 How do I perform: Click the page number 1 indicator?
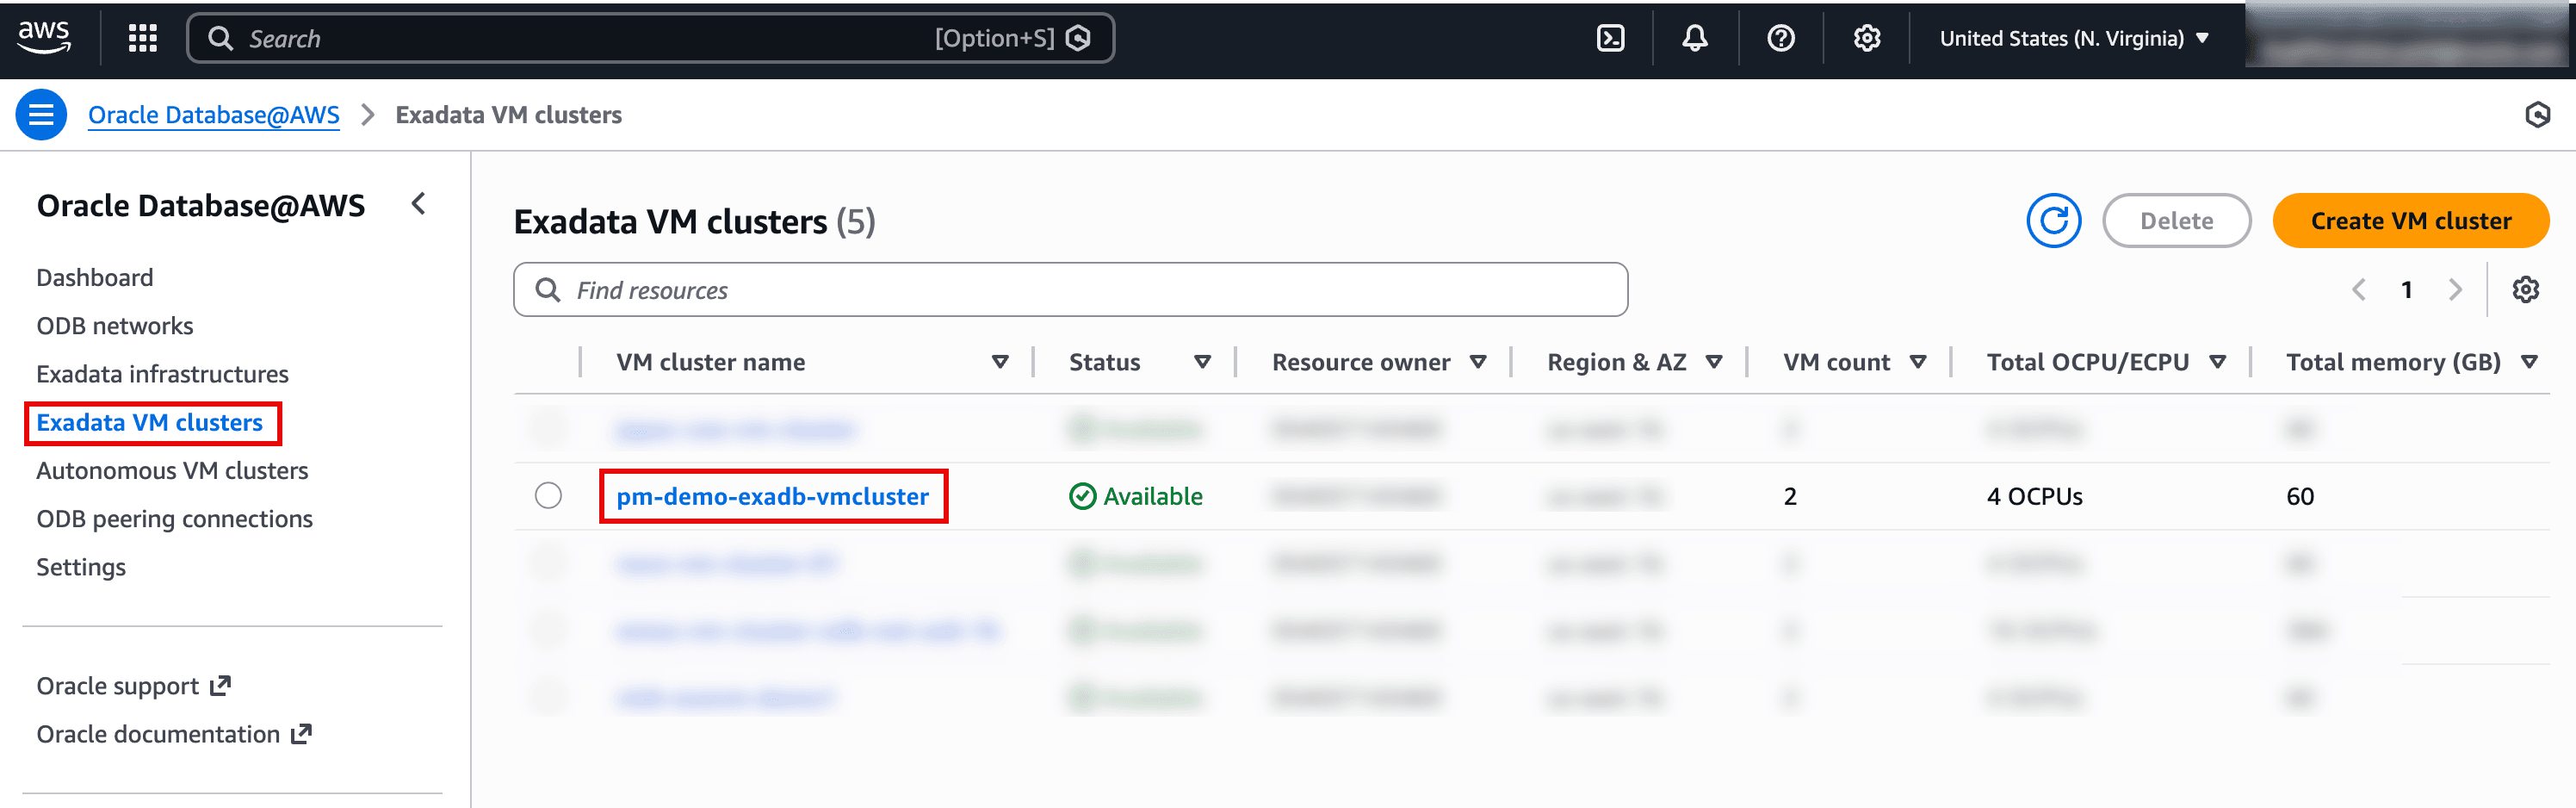[2407, 290]
